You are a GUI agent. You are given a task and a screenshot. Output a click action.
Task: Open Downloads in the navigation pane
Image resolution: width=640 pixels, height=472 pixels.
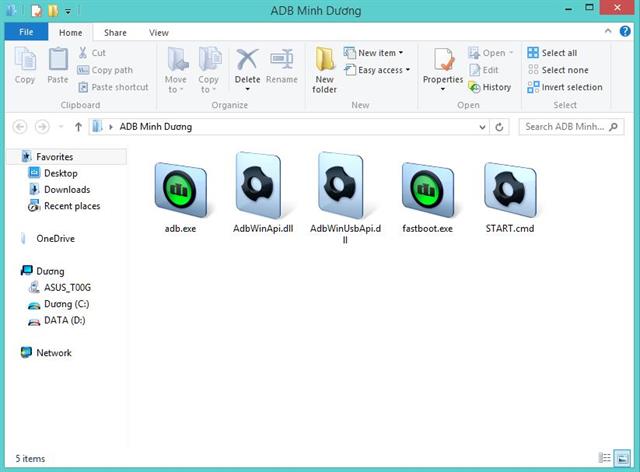coord(59,189)
